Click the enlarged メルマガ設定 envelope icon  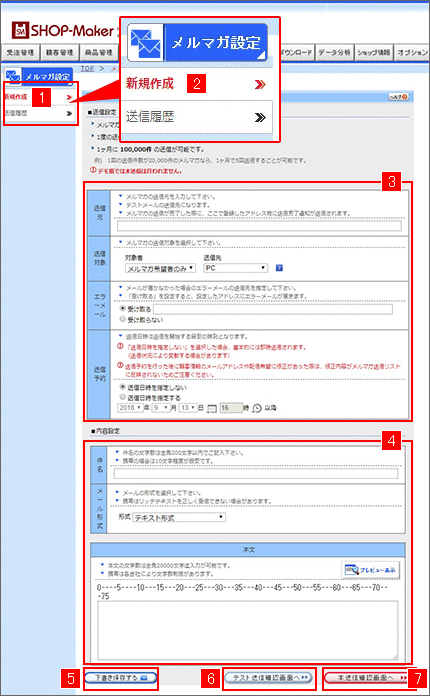coord(146,42)
